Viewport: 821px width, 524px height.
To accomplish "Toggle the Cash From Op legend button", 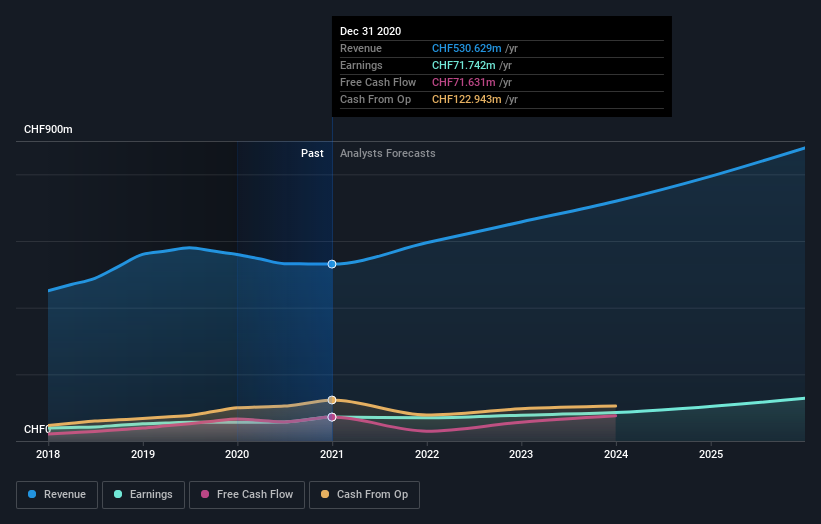I will [364, 495].
